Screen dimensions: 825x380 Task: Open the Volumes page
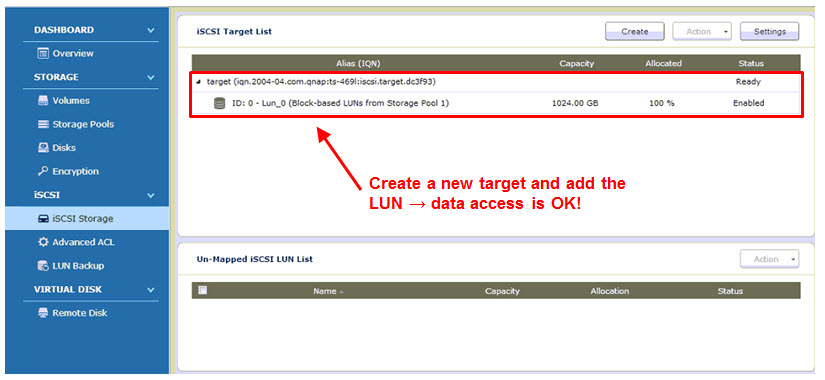click(71, 101)
